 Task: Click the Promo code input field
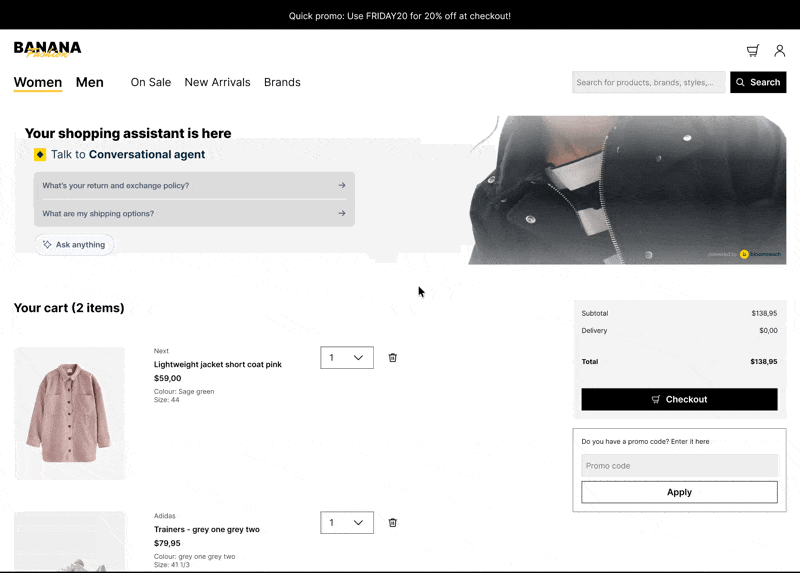point(680,465)
